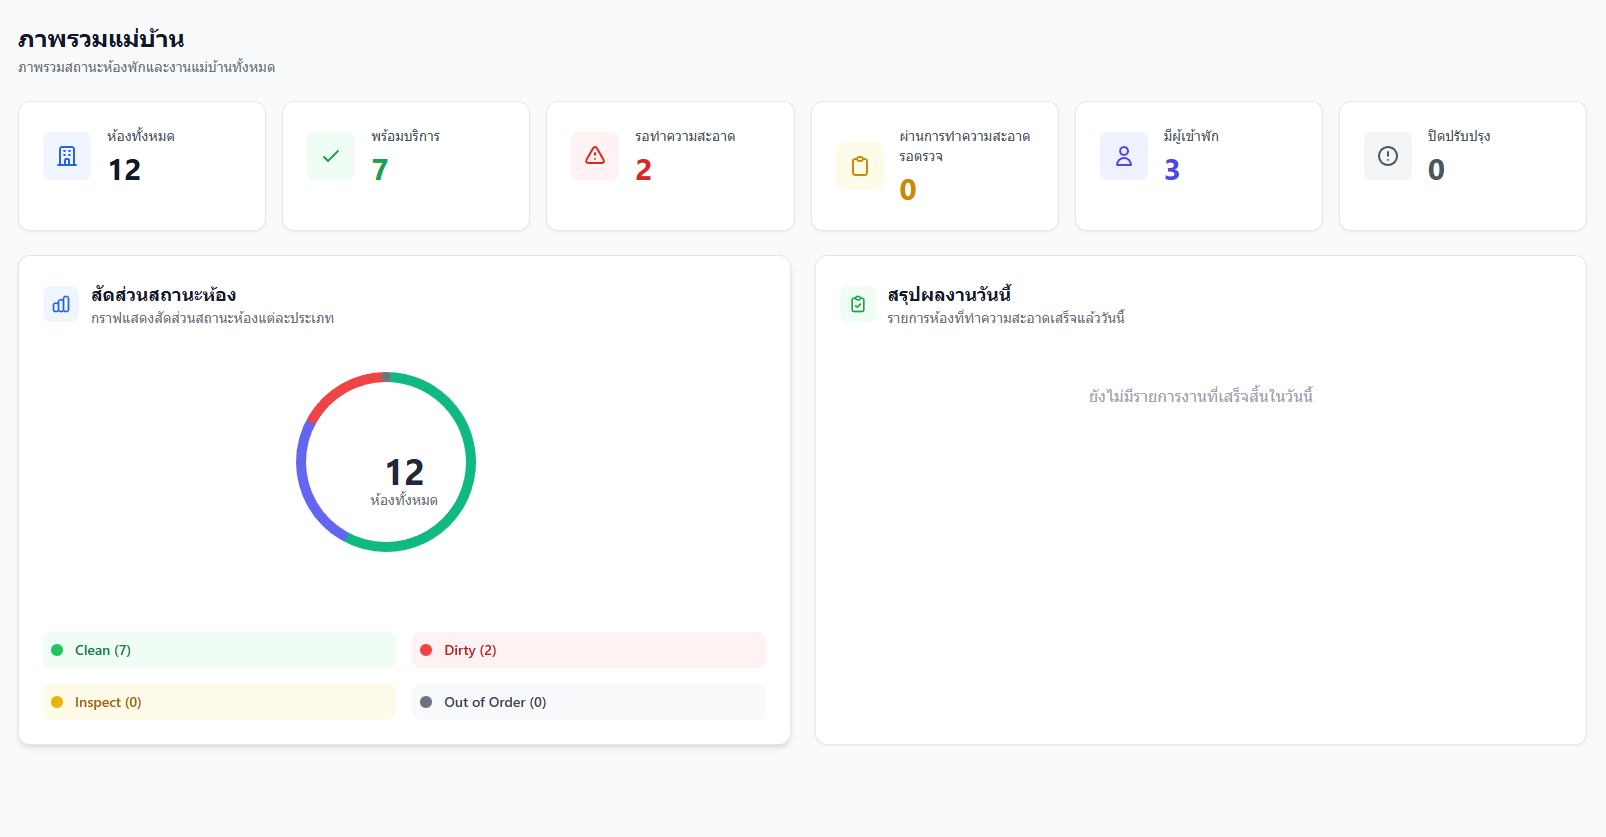Select the Dirty (2) legend item

[588, 650]
